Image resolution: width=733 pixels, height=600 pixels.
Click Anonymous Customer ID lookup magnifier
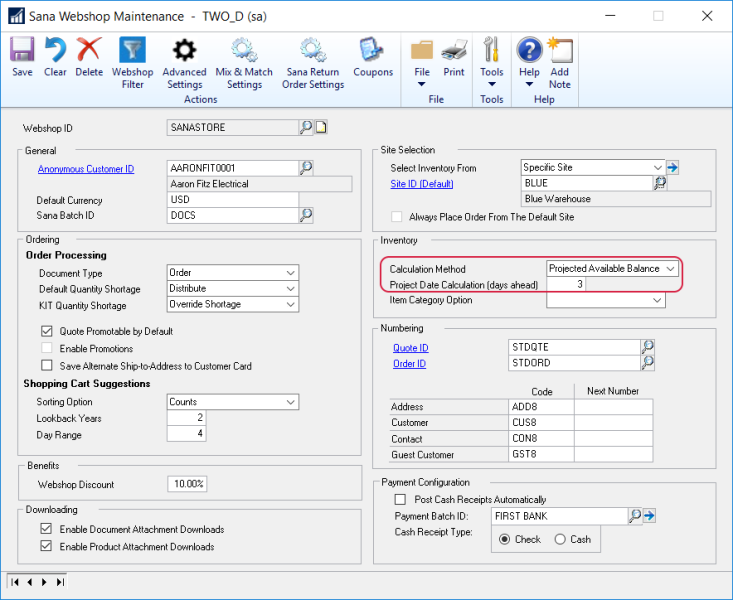point(306,167)
